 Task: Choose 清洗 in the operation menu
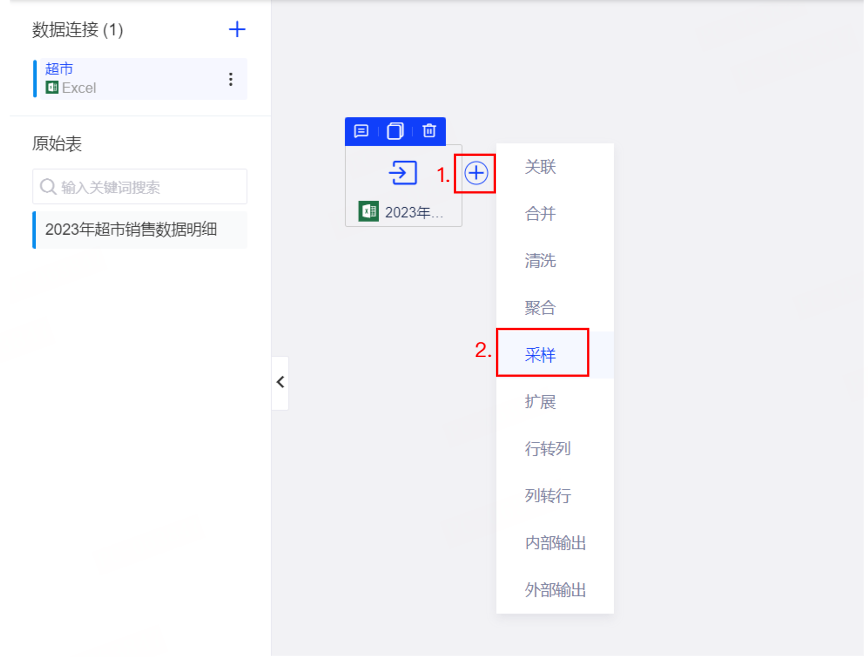[x=540, y=261]
